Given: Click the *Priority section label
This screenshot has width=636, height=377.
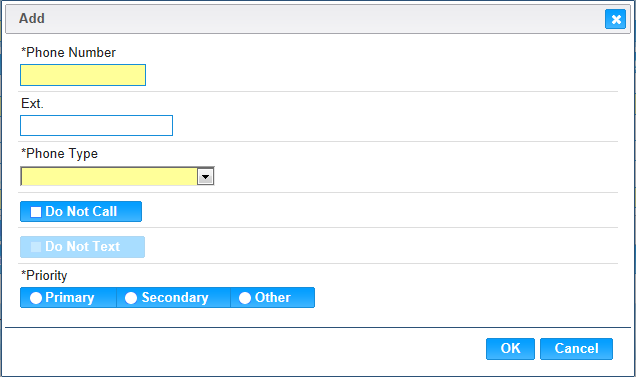Looking at the screenshot, I should (44, 276).
